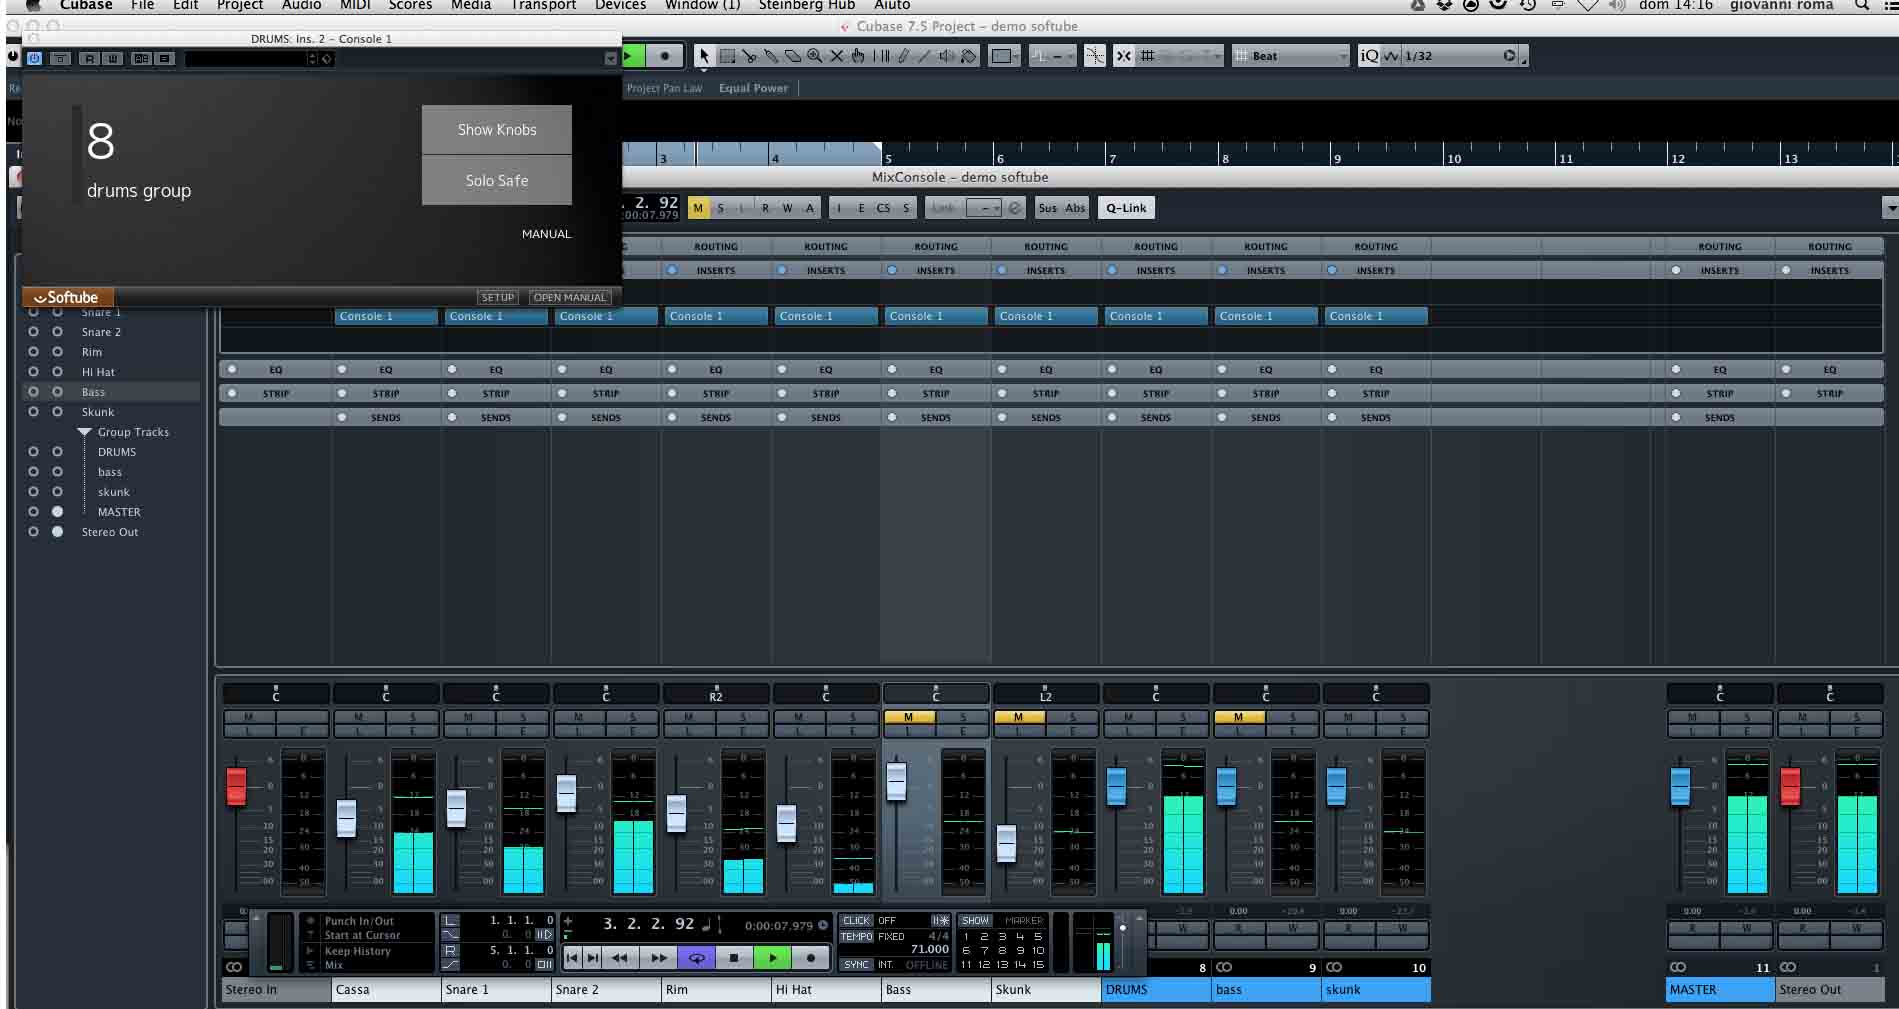1899x1009 pixels.
Task: Click the red Stereo In fader handle
Action: [x=236, y=786]
